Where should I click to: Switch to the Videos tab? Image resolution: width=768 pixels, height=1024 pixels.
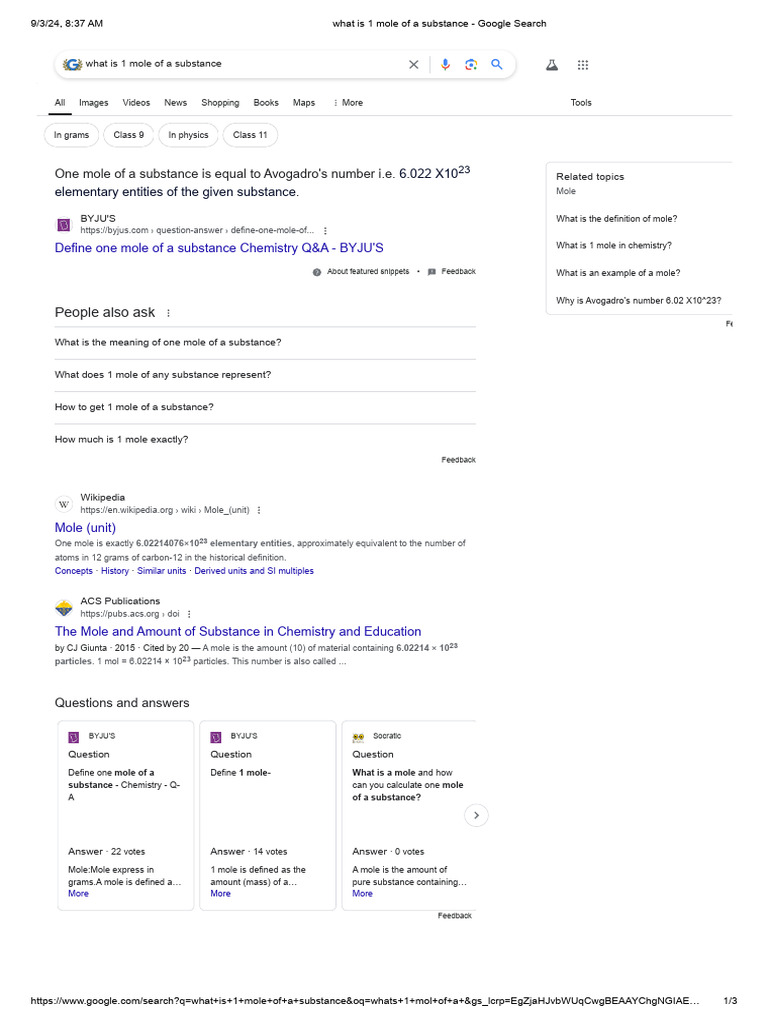pos(136,103)
